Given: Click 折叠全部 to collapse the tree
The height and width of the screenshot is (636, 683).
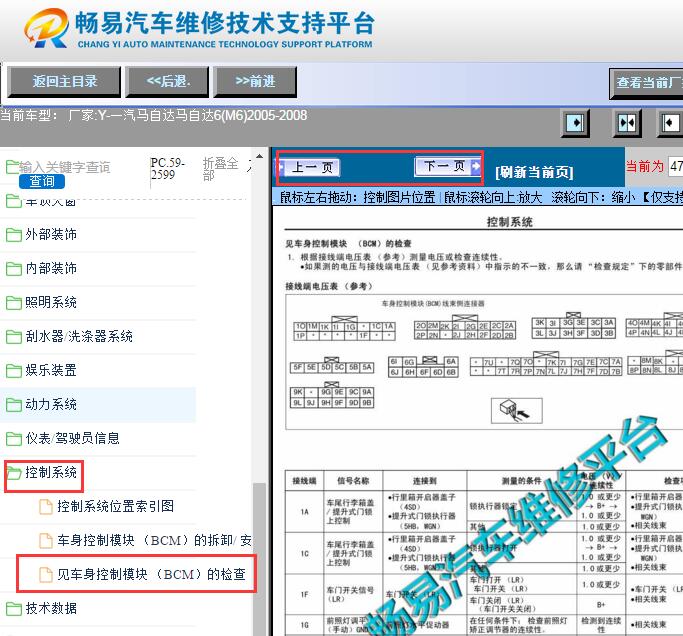Looking at the screenshot, I should [x=220, y=169].
